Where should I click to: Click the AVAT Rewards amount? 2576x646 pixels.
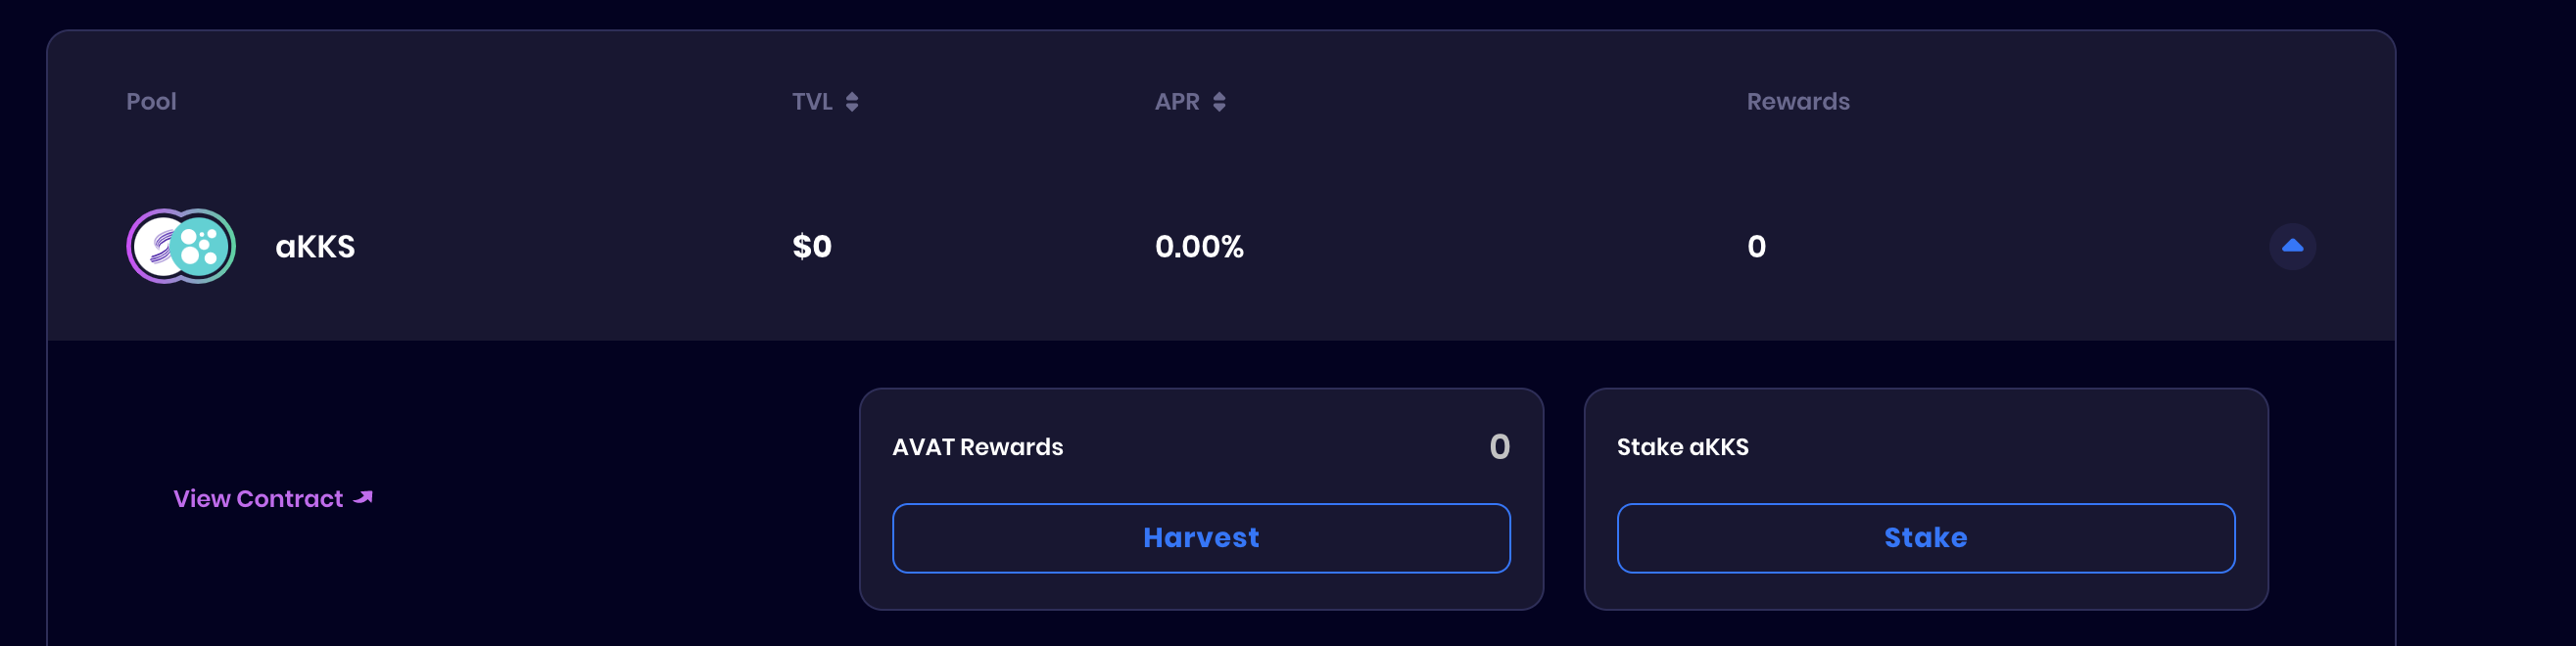1499,446
